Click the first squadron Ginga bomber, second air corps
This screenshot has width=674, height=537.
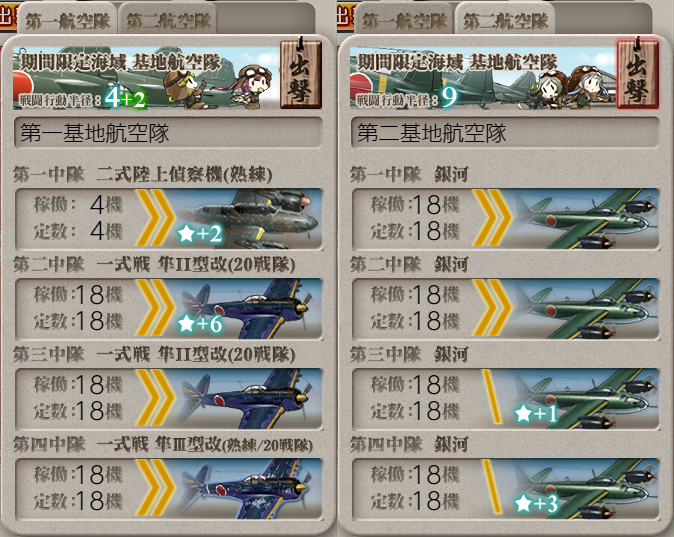click(586, 219)
